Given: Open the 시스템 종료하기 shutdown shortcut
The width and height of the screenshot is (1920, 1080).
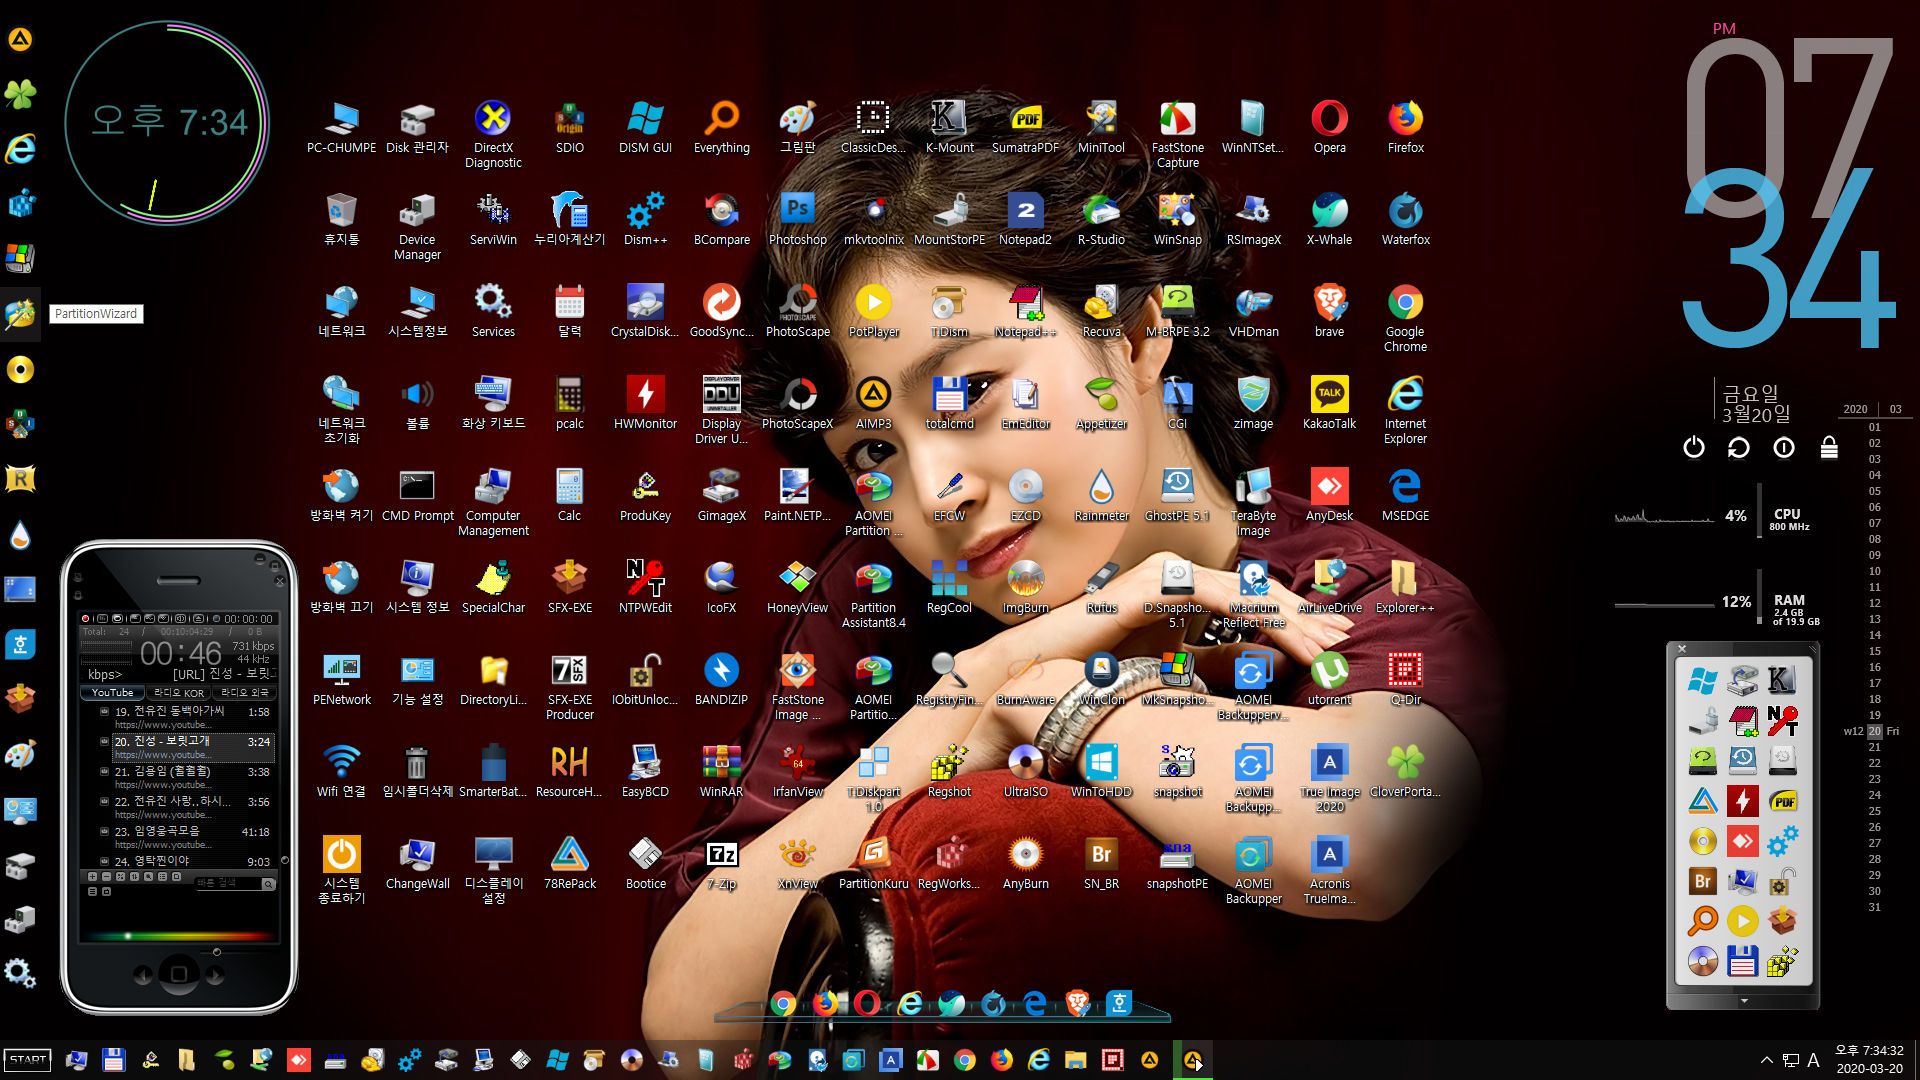Looking at the screenshot, I should 341,870.
